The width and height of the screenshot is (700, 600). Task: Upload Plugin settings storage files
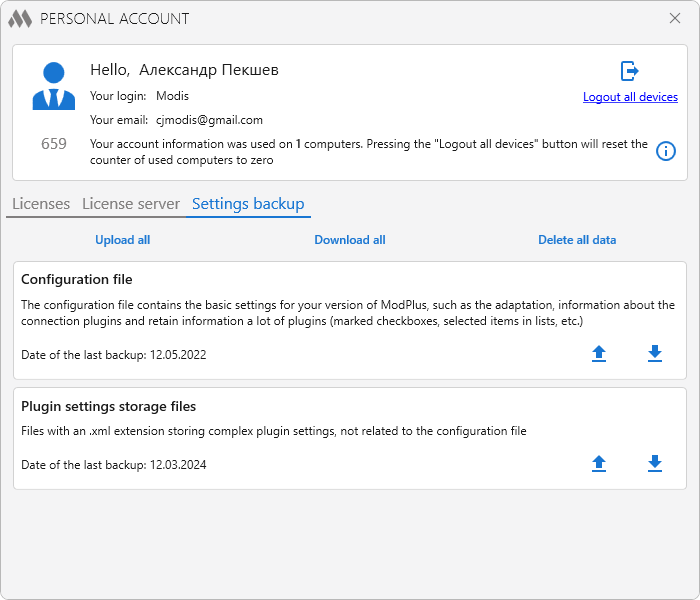(x=599, y=464)
